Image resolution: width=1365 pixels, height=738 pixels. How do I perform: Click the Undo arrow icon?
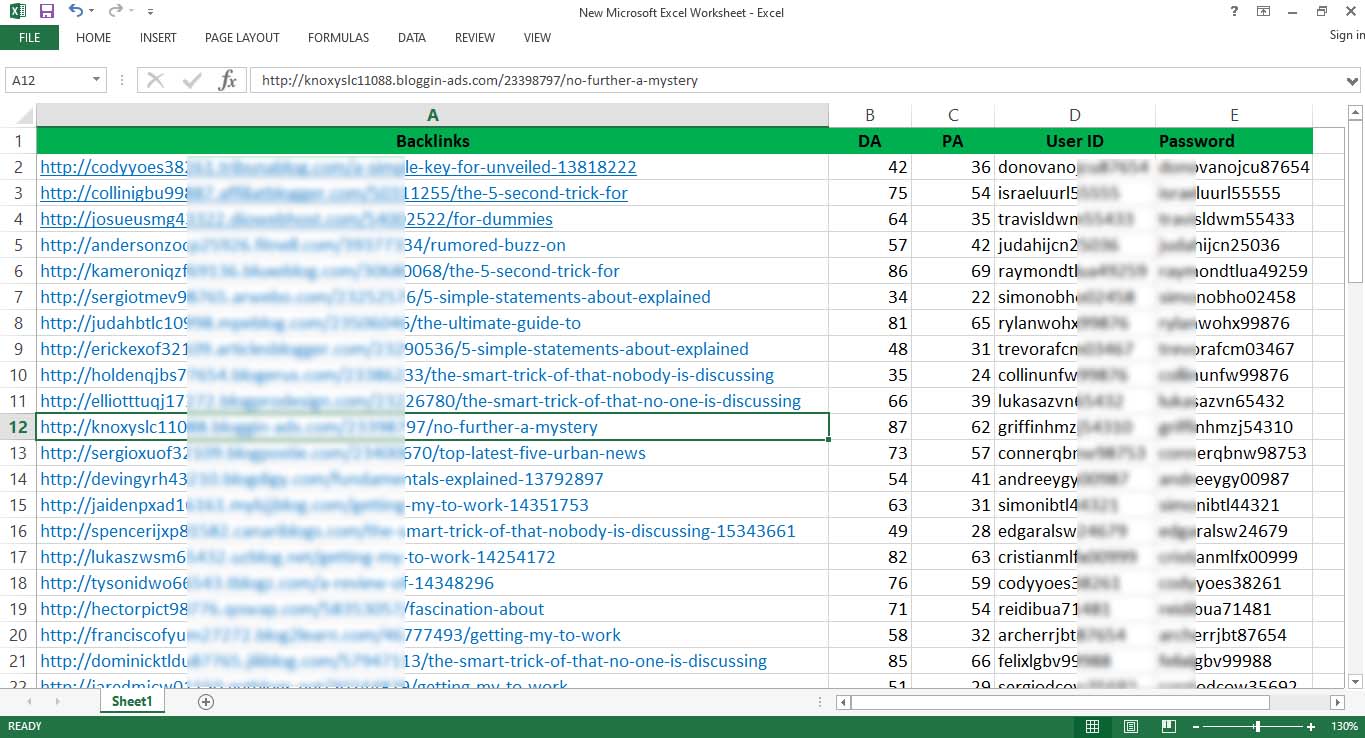coord(76,12)
